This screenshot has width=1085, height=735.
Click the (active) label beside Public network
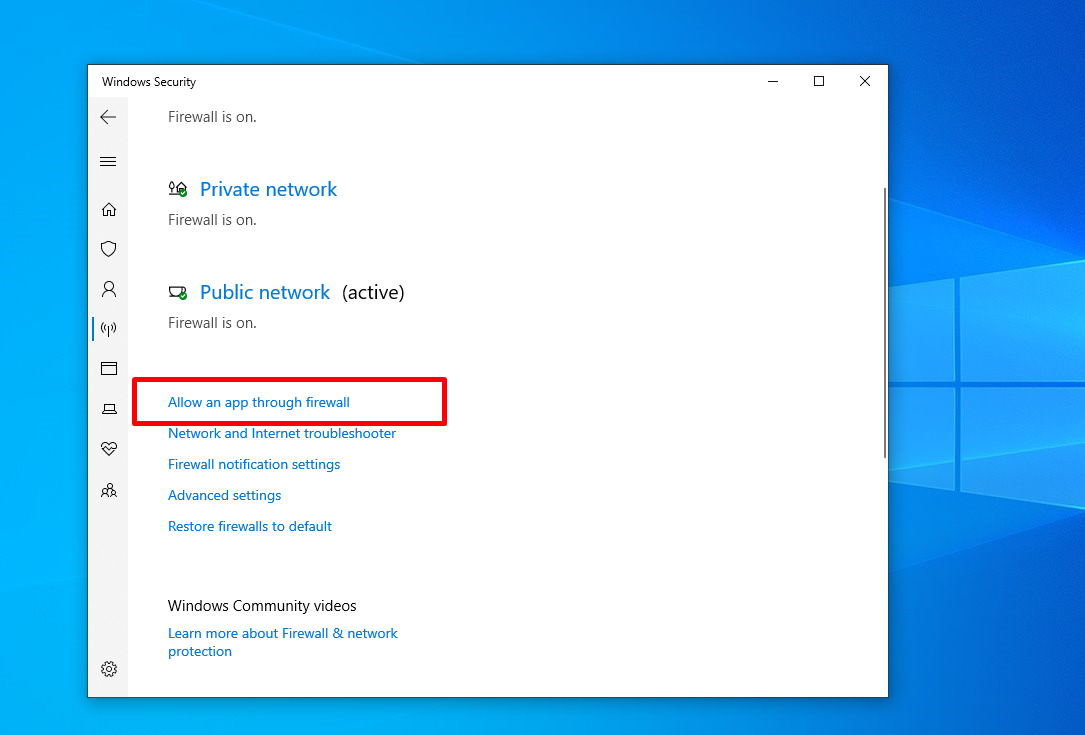coord(373,292)
